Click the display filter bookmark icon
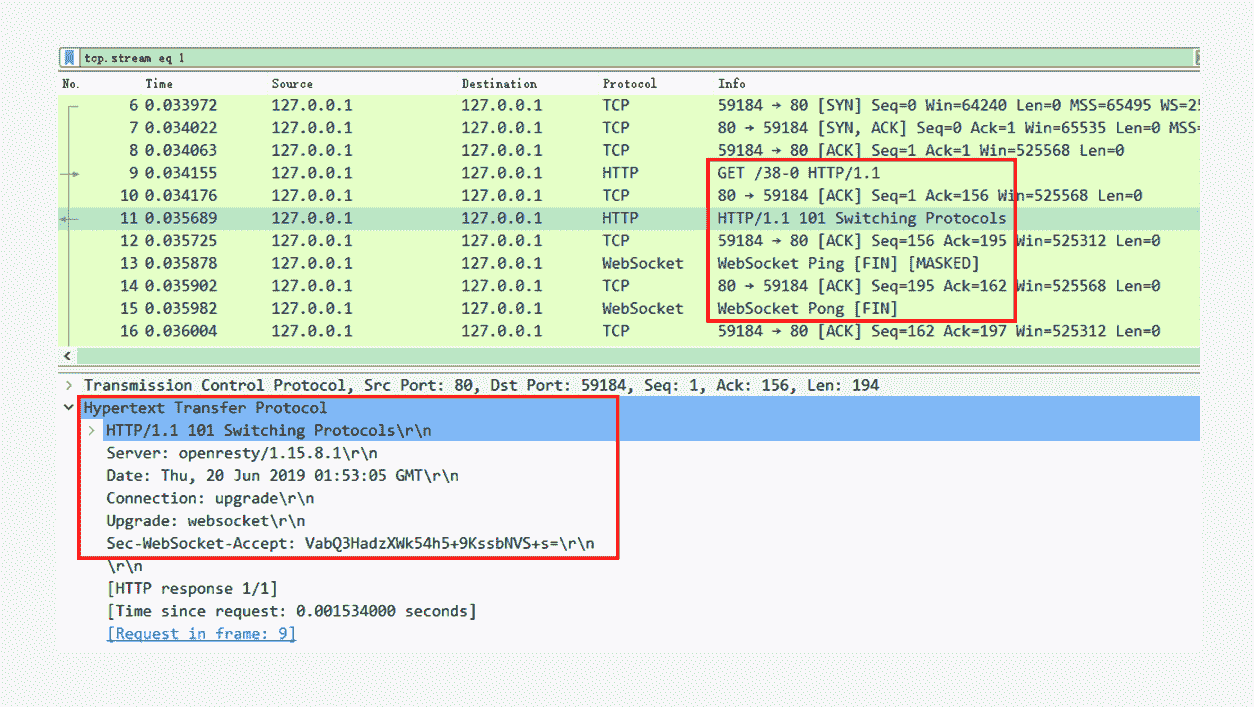 [69, 58]
